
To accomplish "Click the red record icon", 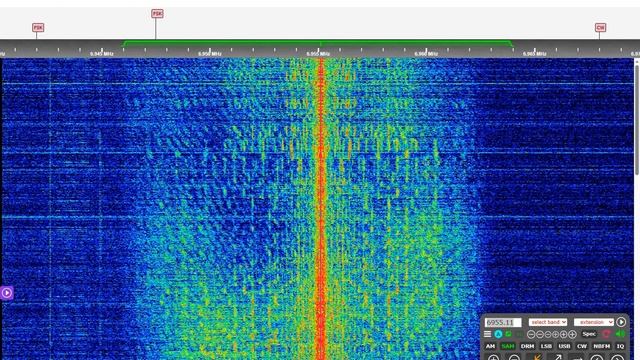I will coord(607,334).
